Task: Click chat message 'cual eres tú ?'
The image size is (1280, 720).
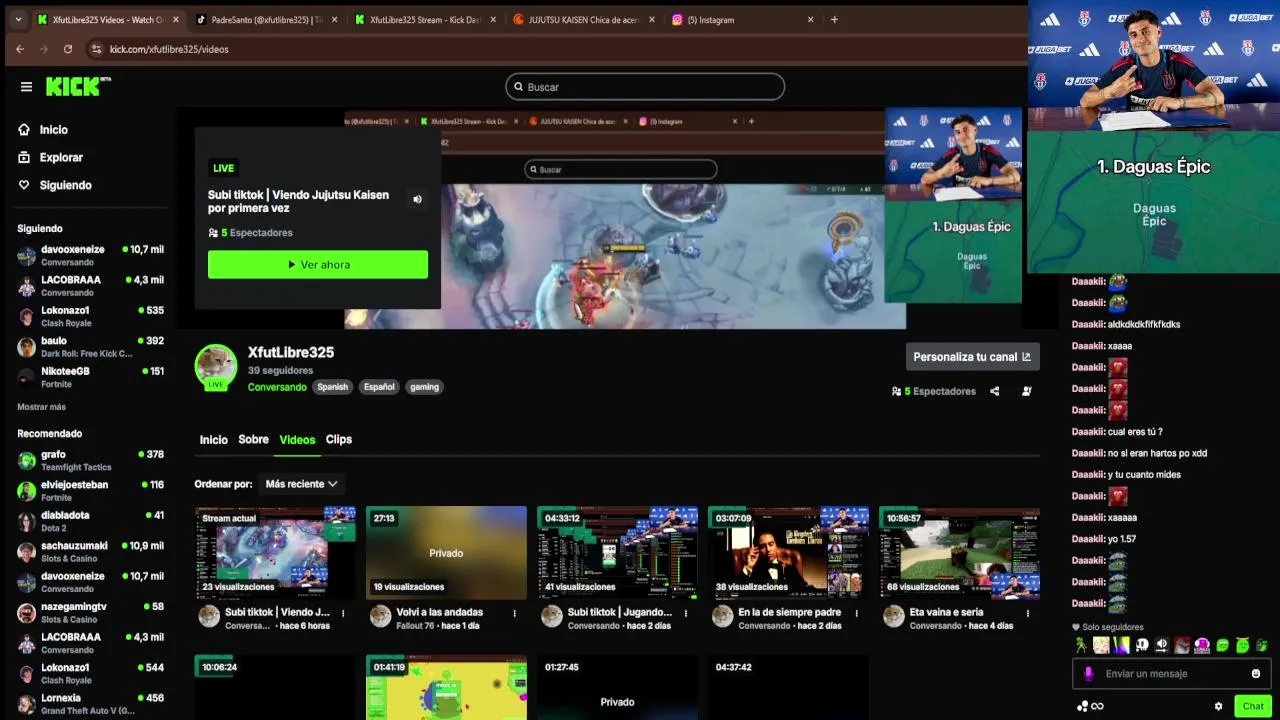Action: pos(1135,432)
